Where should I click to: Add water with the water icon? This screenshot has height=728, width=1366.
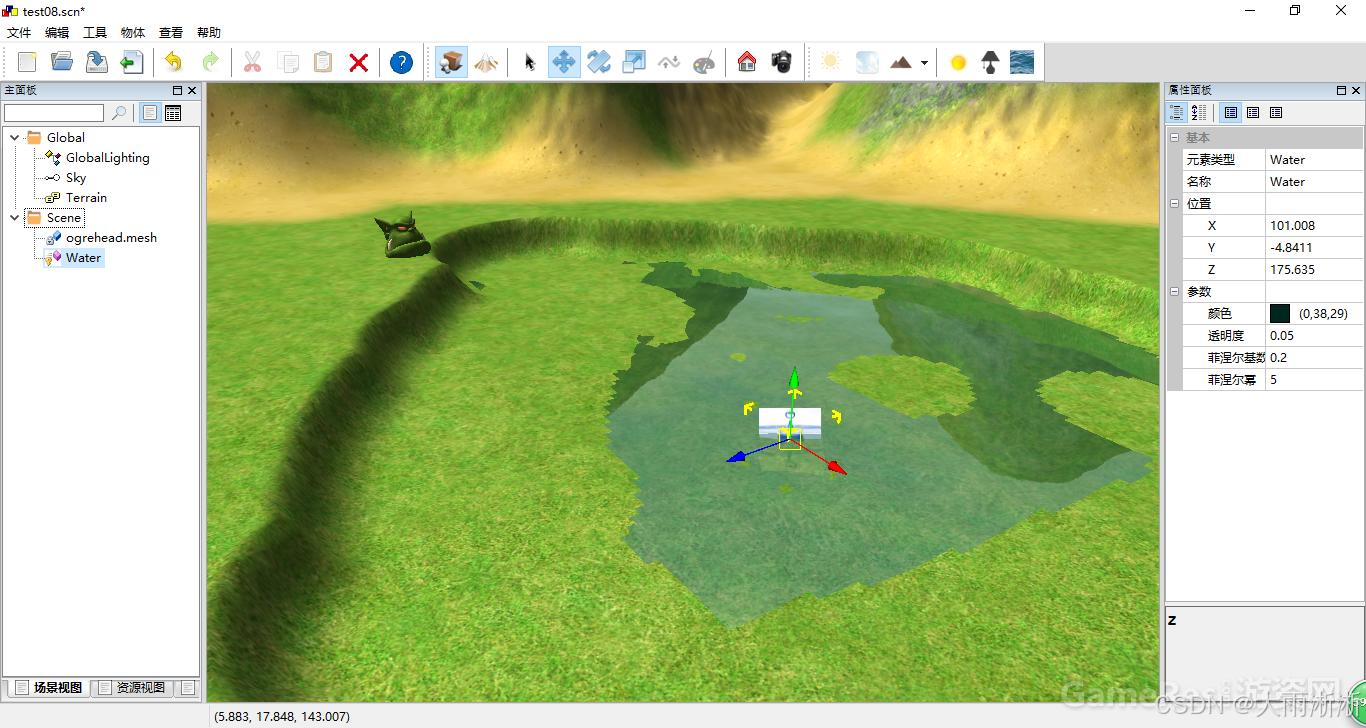click(x=1022, y=62)
